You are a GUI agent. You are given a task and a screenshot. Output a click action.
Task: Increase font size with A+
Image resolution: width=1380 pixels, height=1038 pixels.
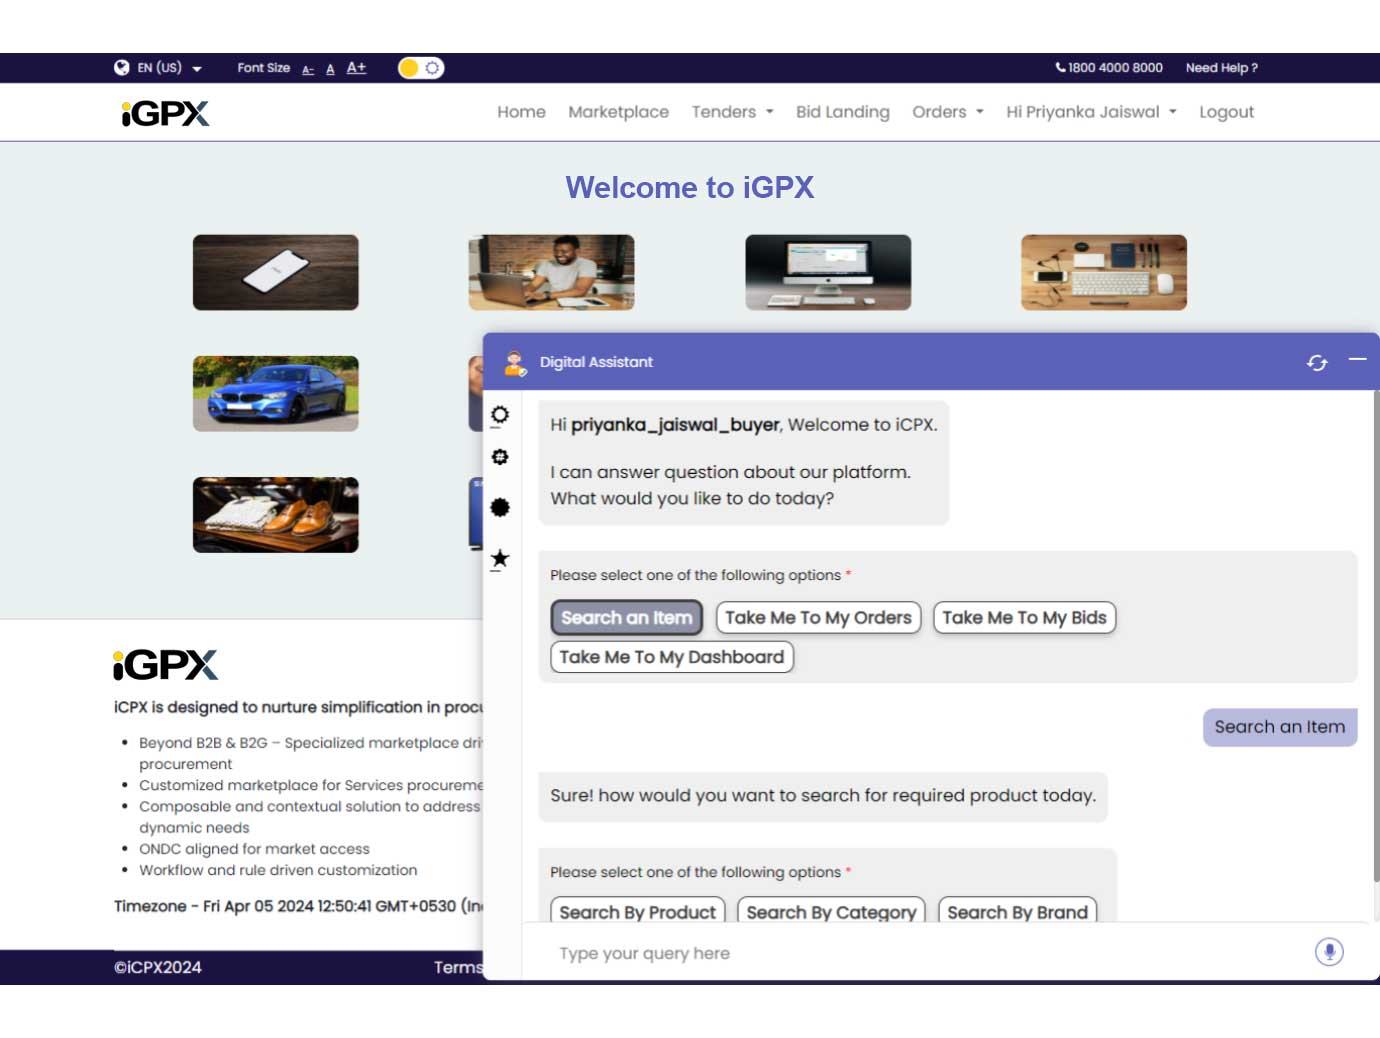pyautogui.click(x=356, y=68)
